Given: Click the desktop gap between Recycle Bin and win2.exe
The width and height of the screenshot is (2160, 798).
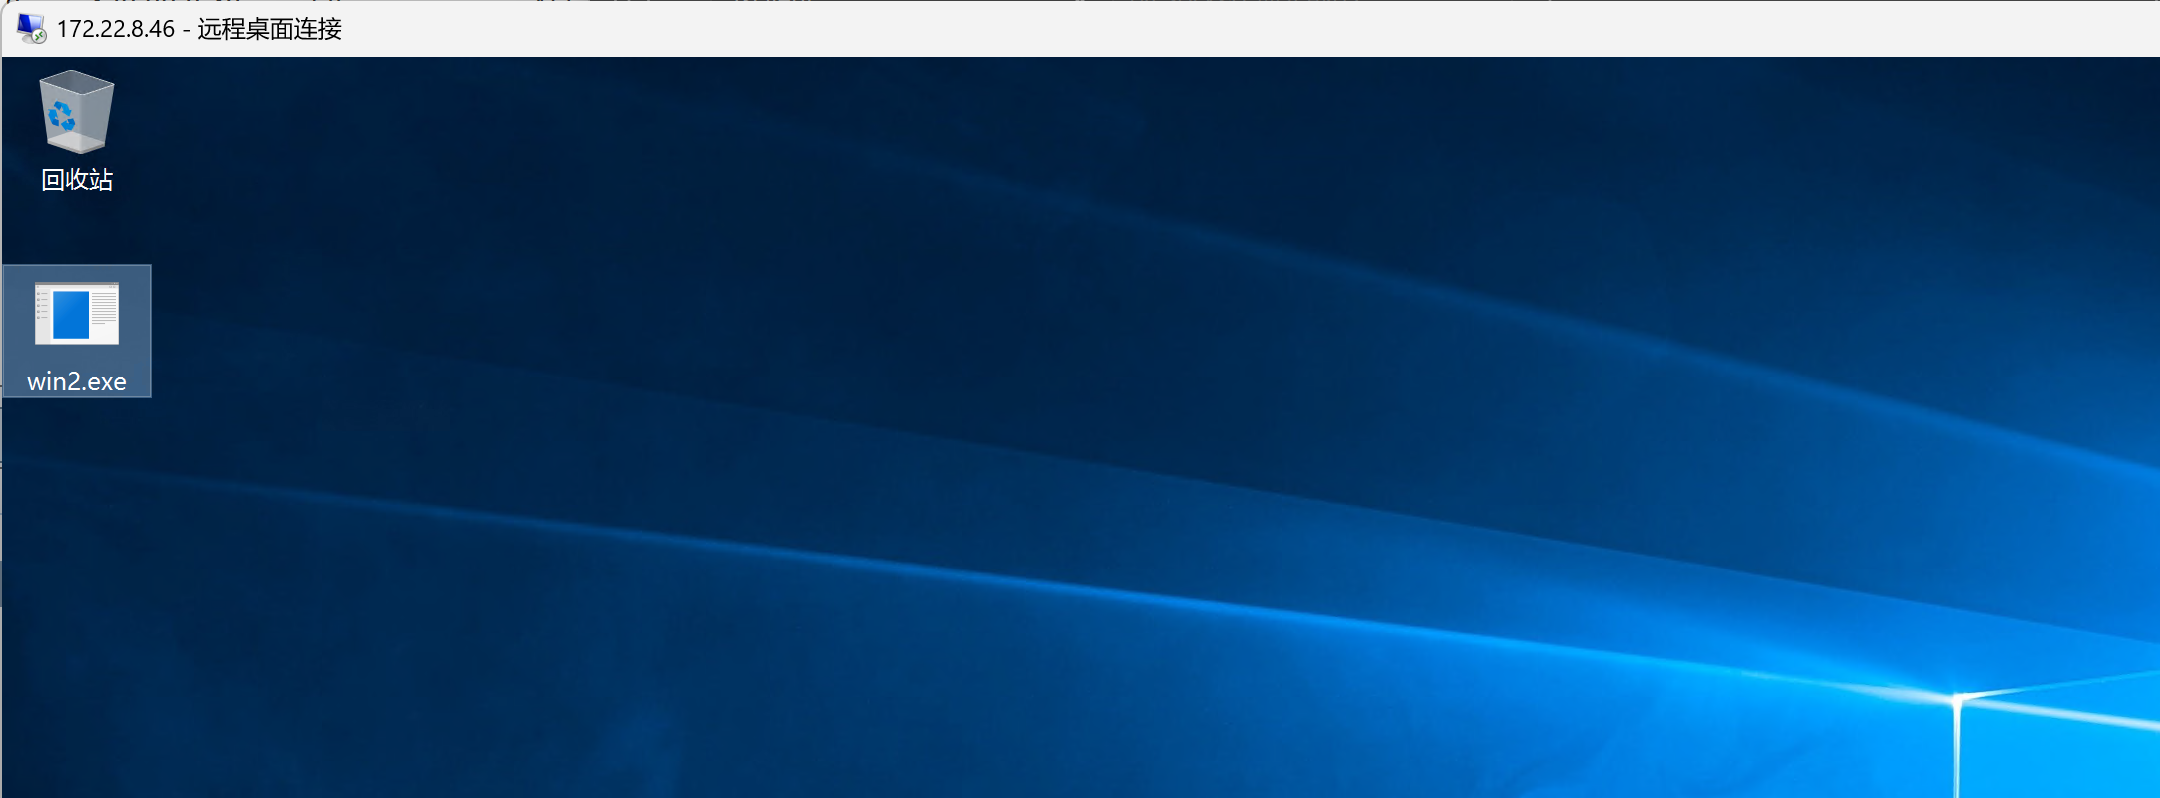Looking at the screenshot, I should 76,230.
